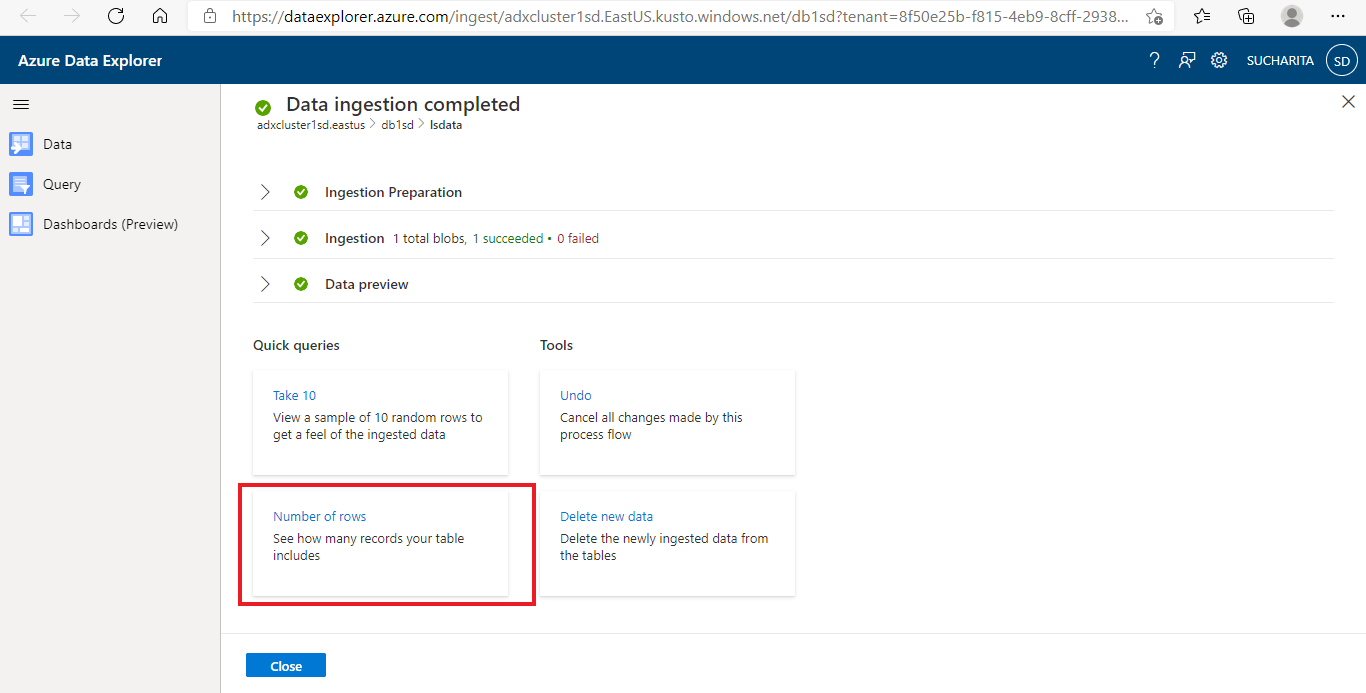Open the Collections icon in browser toolbar

click(1245, 16)
